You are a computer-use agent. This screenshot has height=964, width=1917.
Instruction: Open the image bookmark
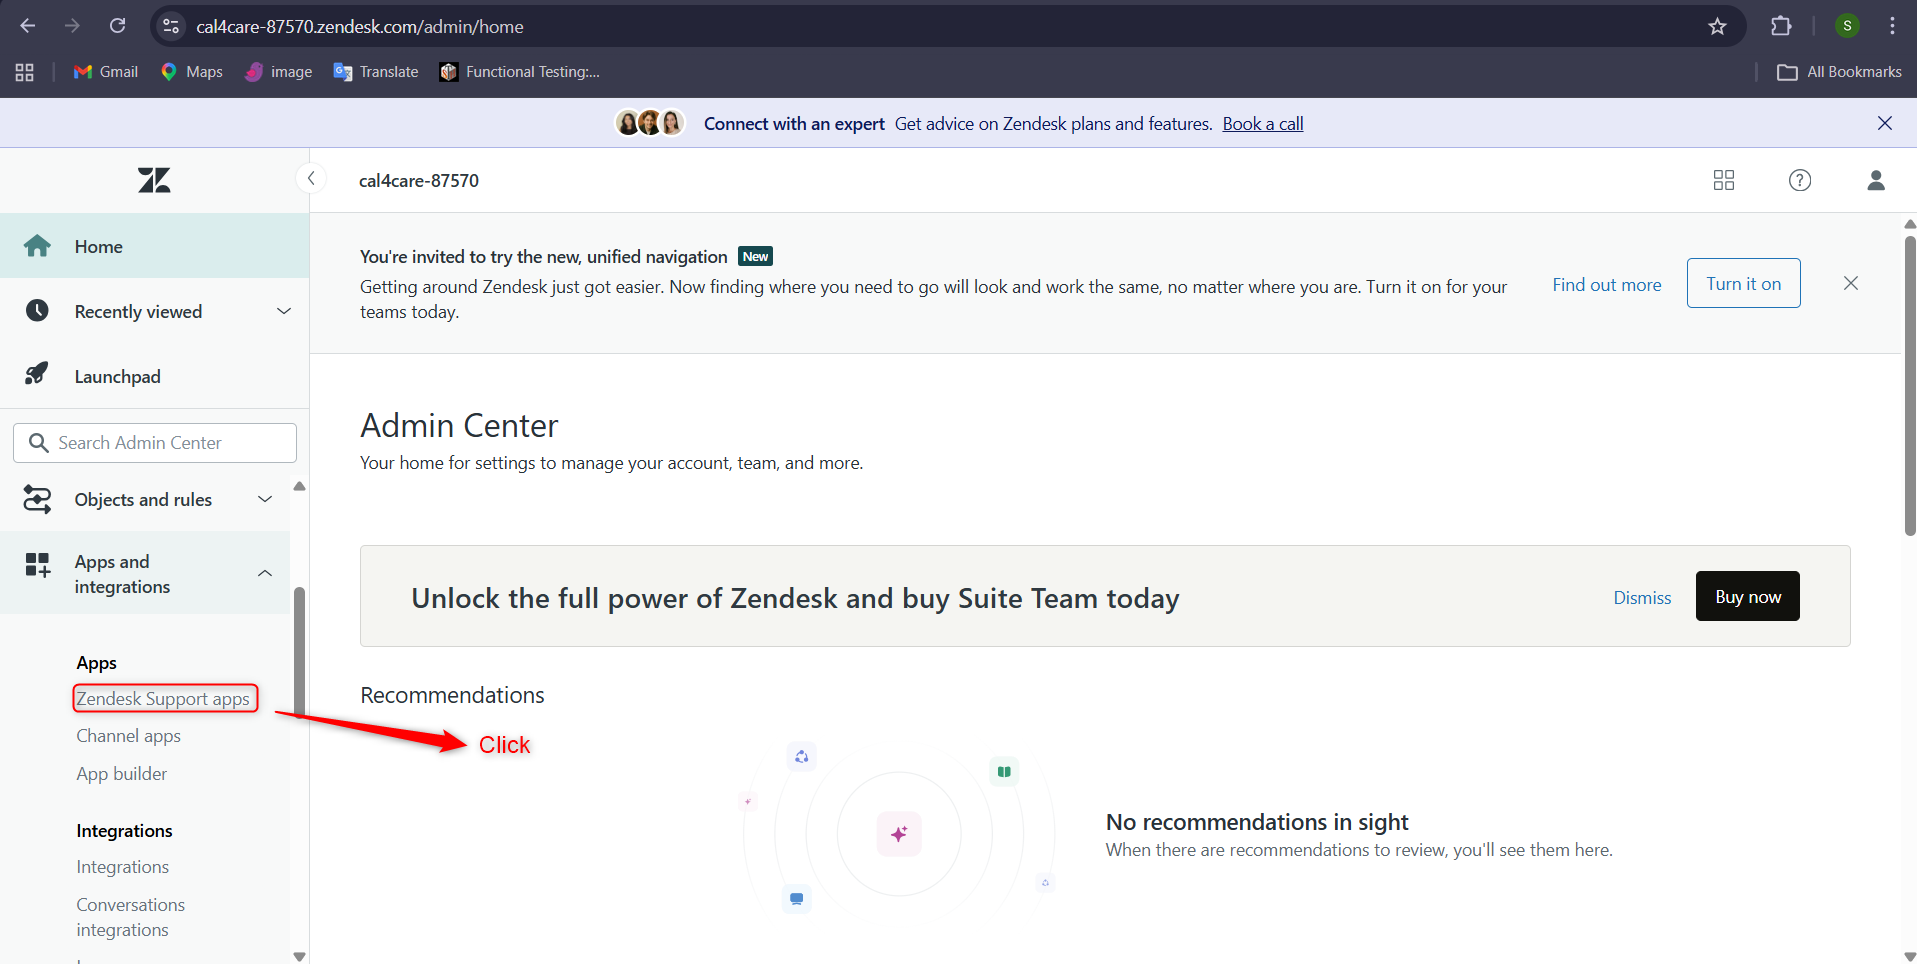click(x=279, y=72)
